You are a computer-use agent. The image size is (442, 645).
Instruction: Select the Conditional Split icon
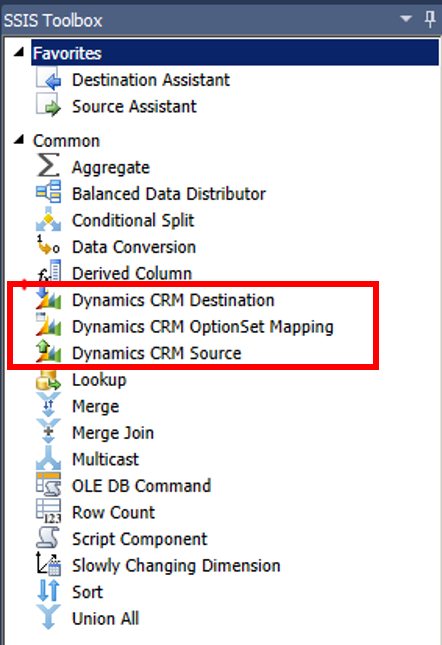pyautogui.click(x=49, y=219)
